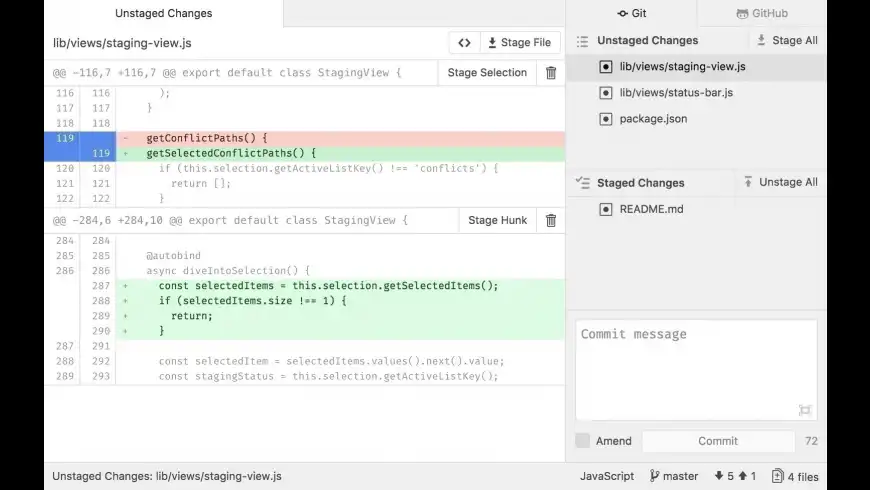This screenshot has height=490, width=870.
Task: Open the JavaScript grammar selector
Action: pyautogui.click(x=607, y=477)
